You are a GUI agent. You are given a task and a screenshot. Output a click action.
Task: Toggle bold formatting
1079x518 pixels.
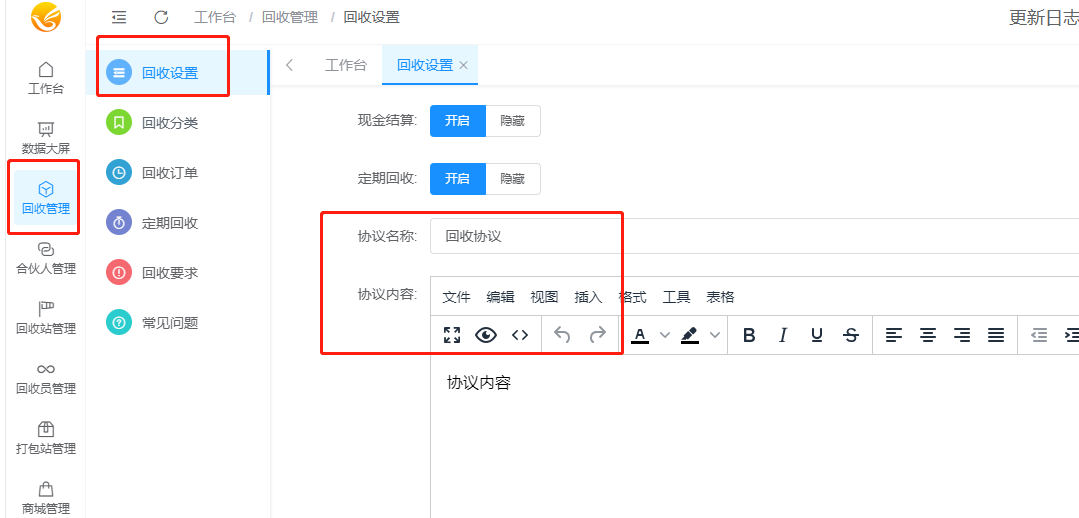(x=749, y=335)
